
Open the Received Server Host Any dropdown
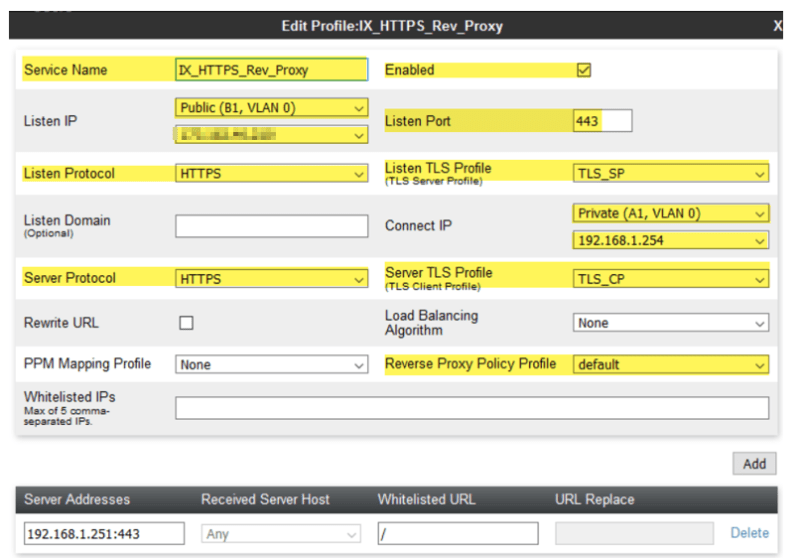point(281,534)
